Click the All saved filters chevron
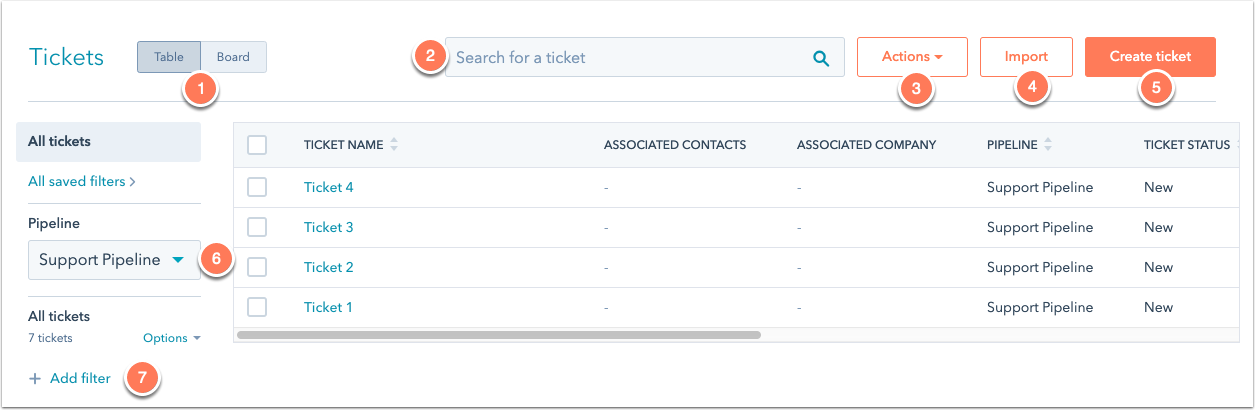 [132, 182]
